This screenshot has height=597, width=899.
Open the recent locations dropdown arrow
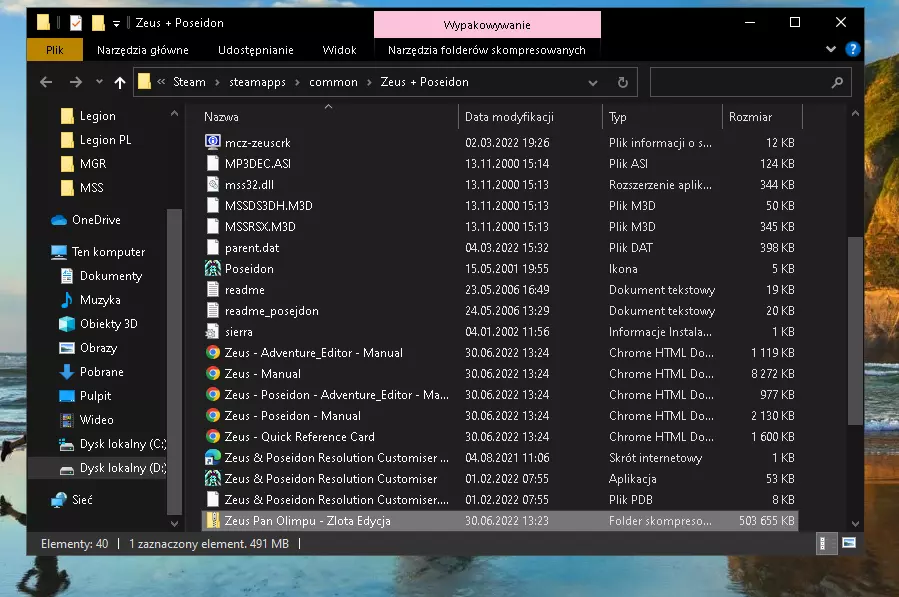[98, 82]
